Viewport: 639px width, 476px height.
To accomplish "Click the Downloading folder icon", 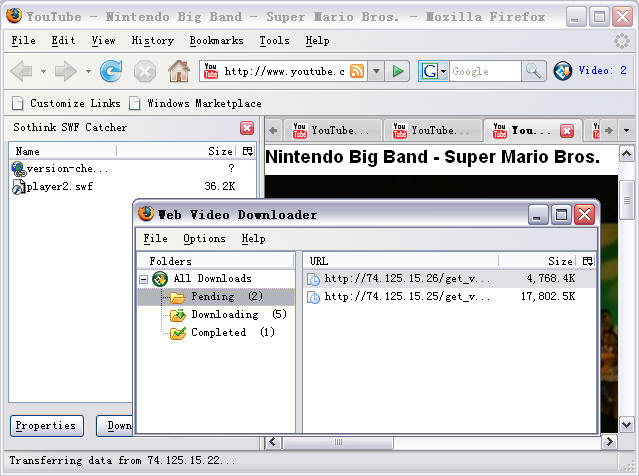I will (x=178, y=315).
